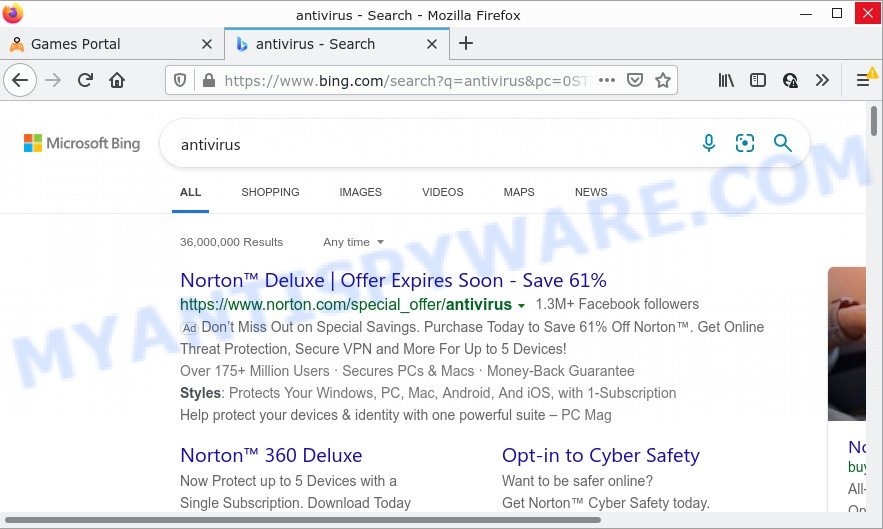View site security padlock info
Image resolution: width=883 pixels, height=529 pixels.
(209, 81)
